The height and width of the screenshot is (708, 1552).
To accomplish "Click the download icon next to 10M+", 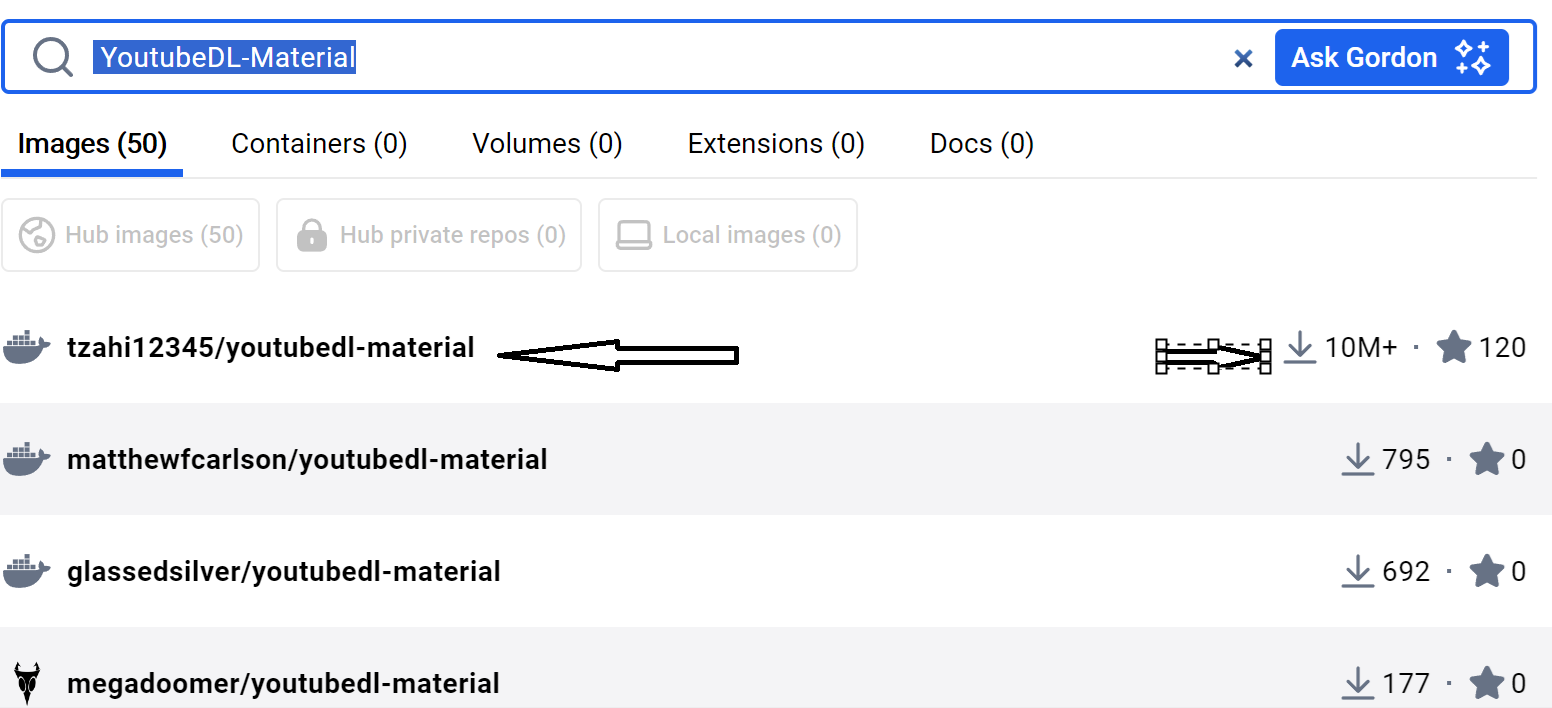I will pos(1299,348).
